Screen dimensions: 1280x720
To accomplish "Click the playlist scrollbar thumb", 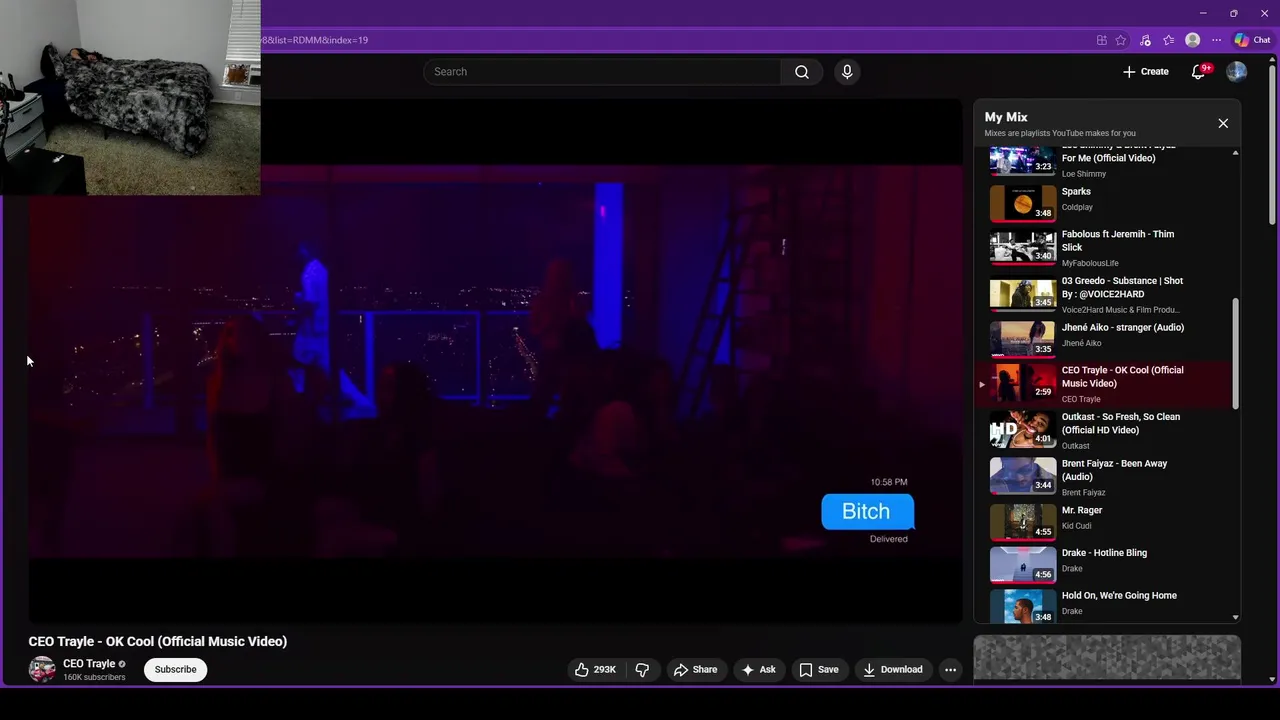I will [1236, 353].
